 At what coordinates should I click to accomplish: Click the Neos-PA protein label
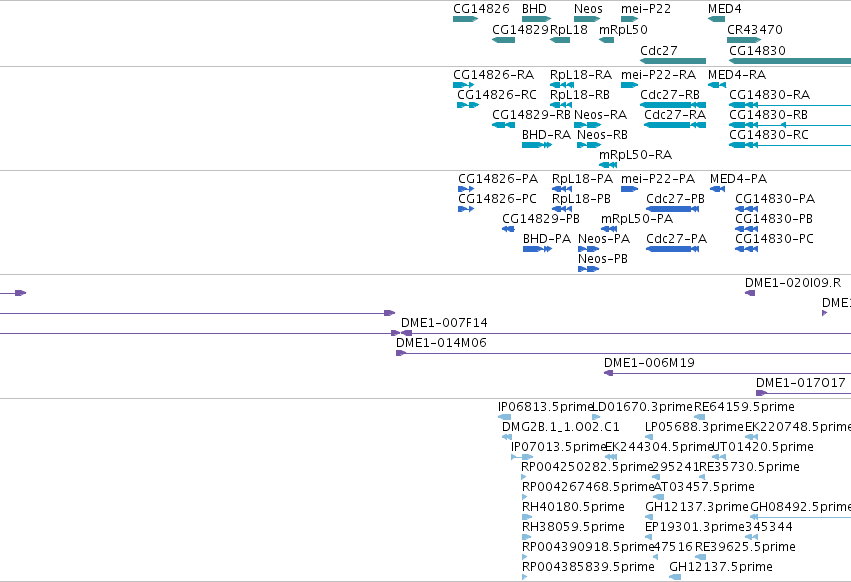(604, 239)
